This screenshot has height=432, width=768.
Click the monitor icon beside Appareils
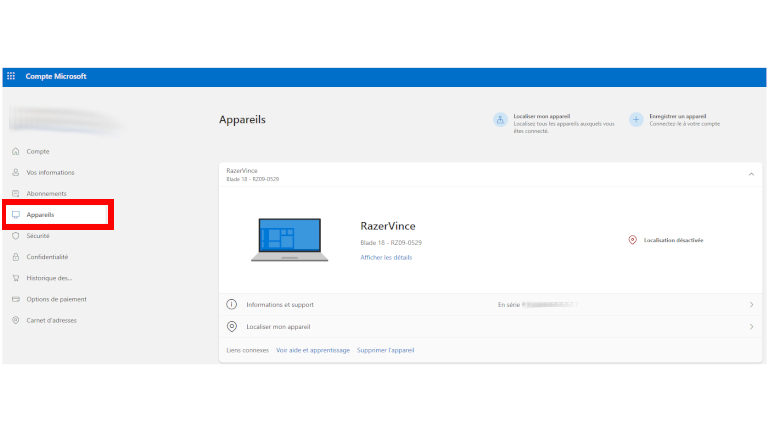pos(16,215)
